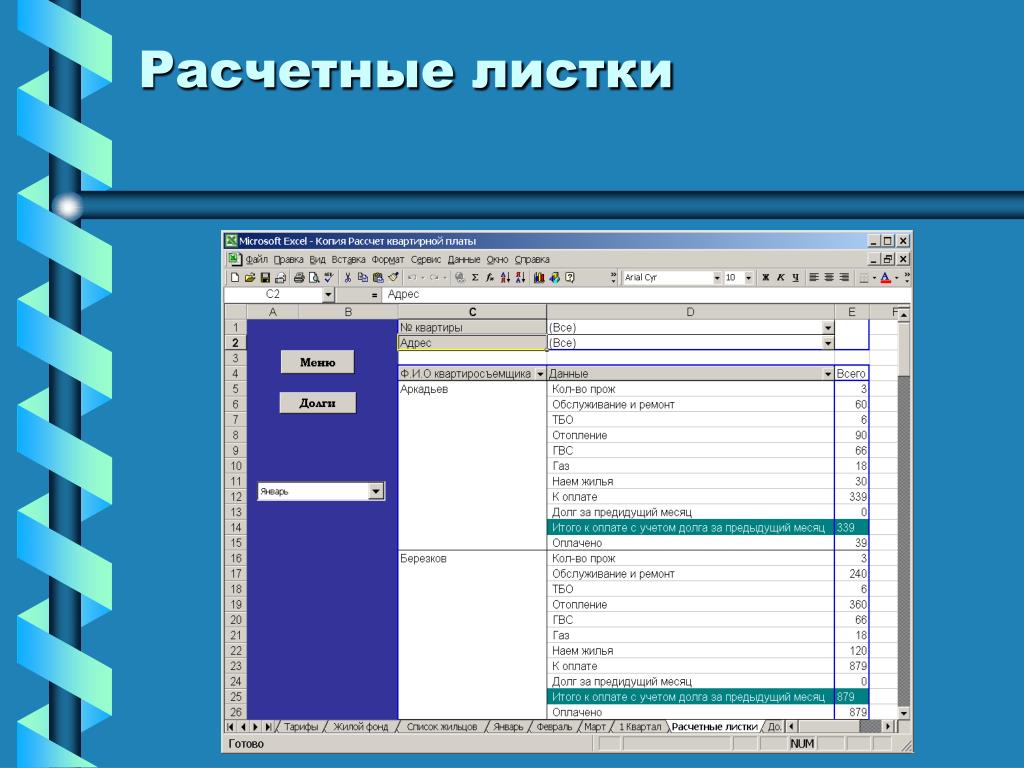Image resolution: width=1024 pixels, height=768 pixels.
Task: Click the Березков name cell
Action: pyautogui.click(x=472, y=558)
